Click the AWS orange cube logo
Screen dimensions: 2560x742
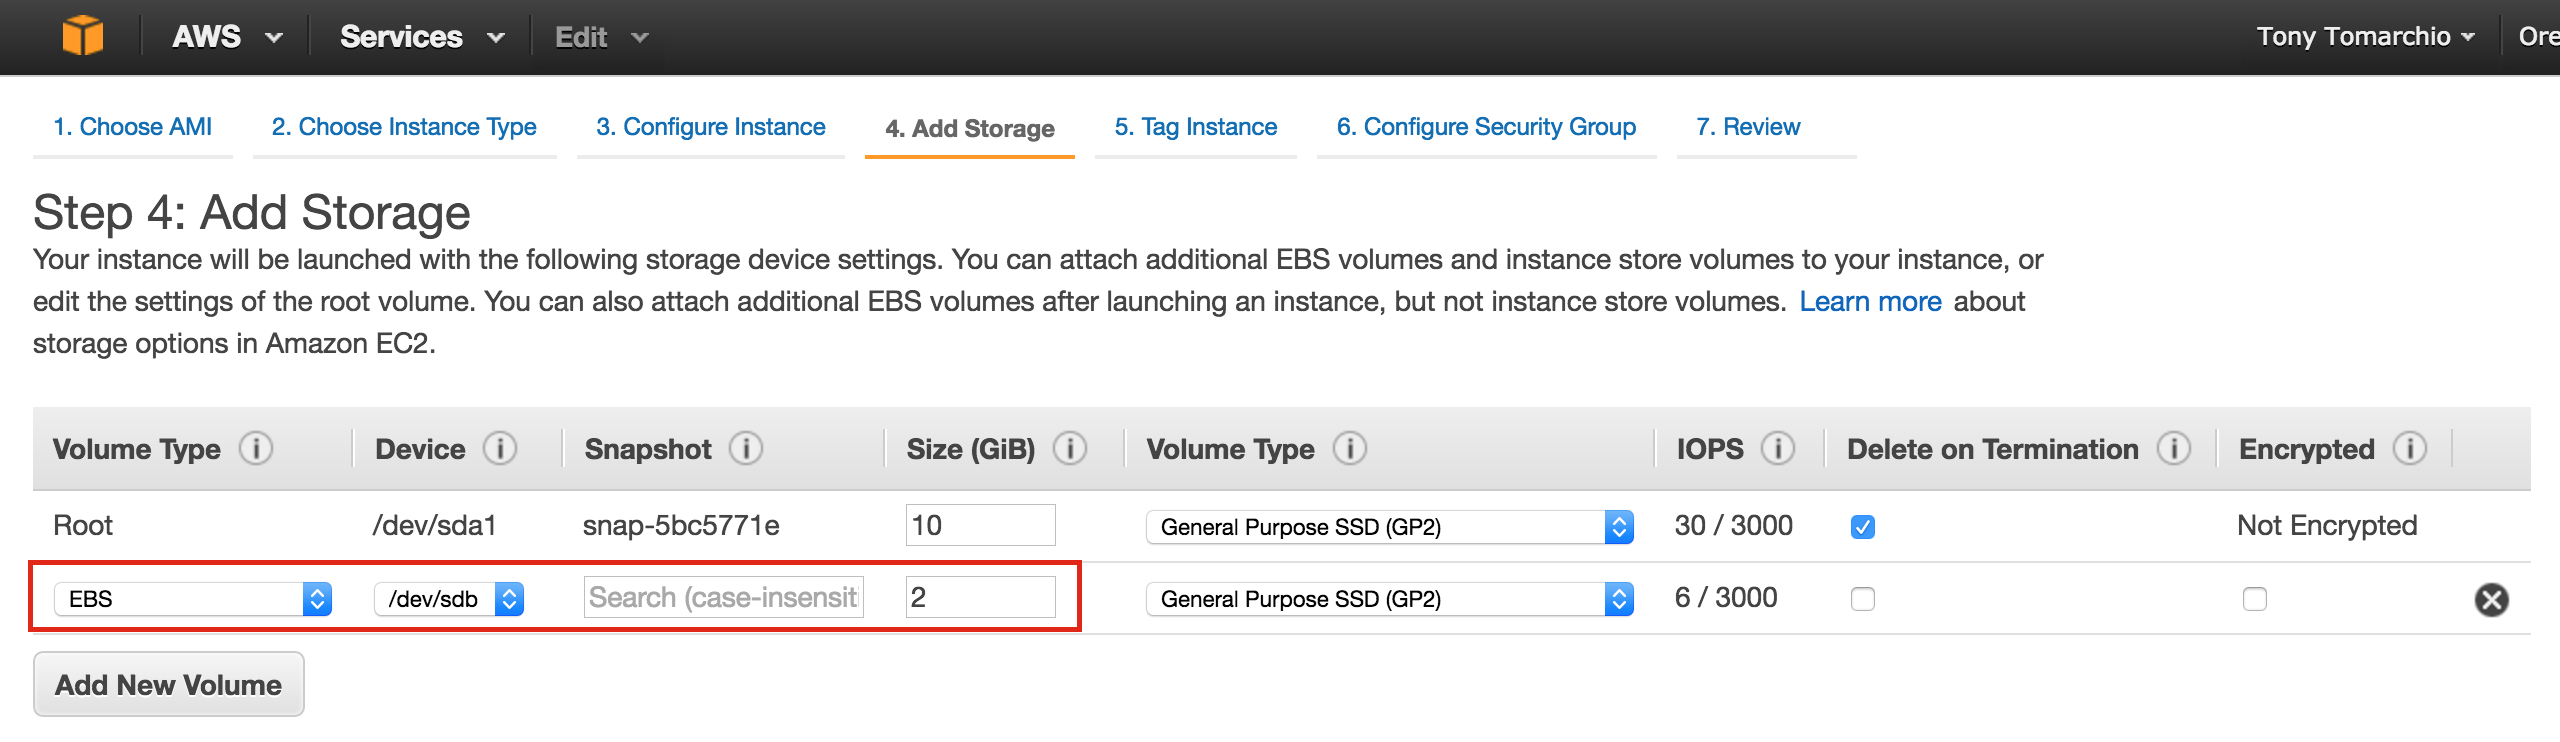(x=82, y=36)
